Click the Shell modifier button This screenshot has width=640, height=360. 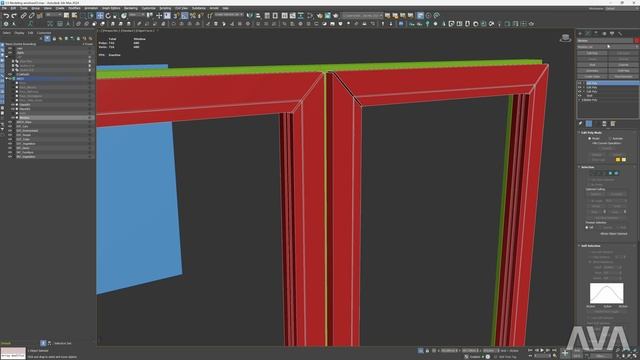tap(592, 65)
